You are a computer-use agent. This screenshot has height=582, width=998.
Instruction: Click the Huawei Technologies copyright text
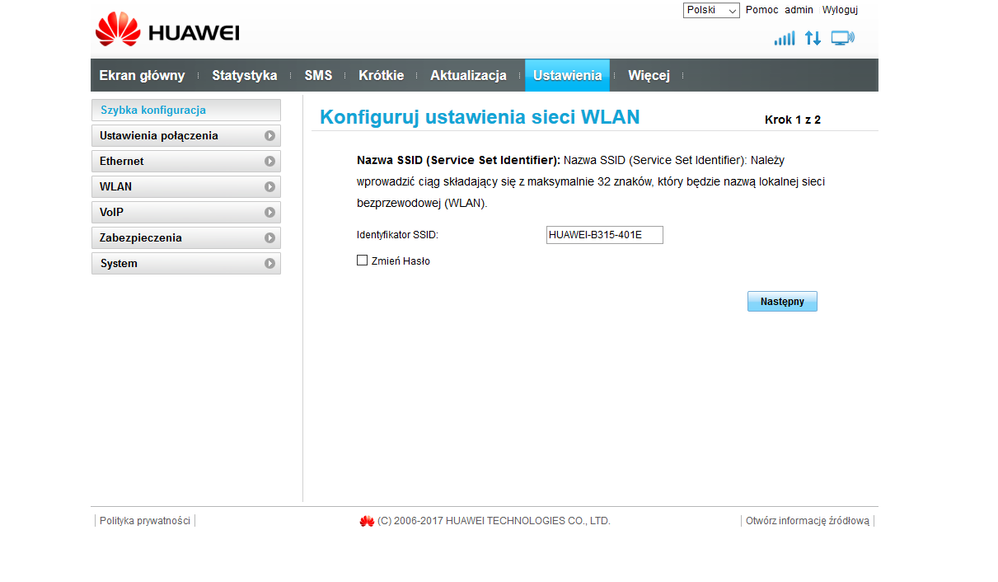pyautogui.click(x=494, y=521)
